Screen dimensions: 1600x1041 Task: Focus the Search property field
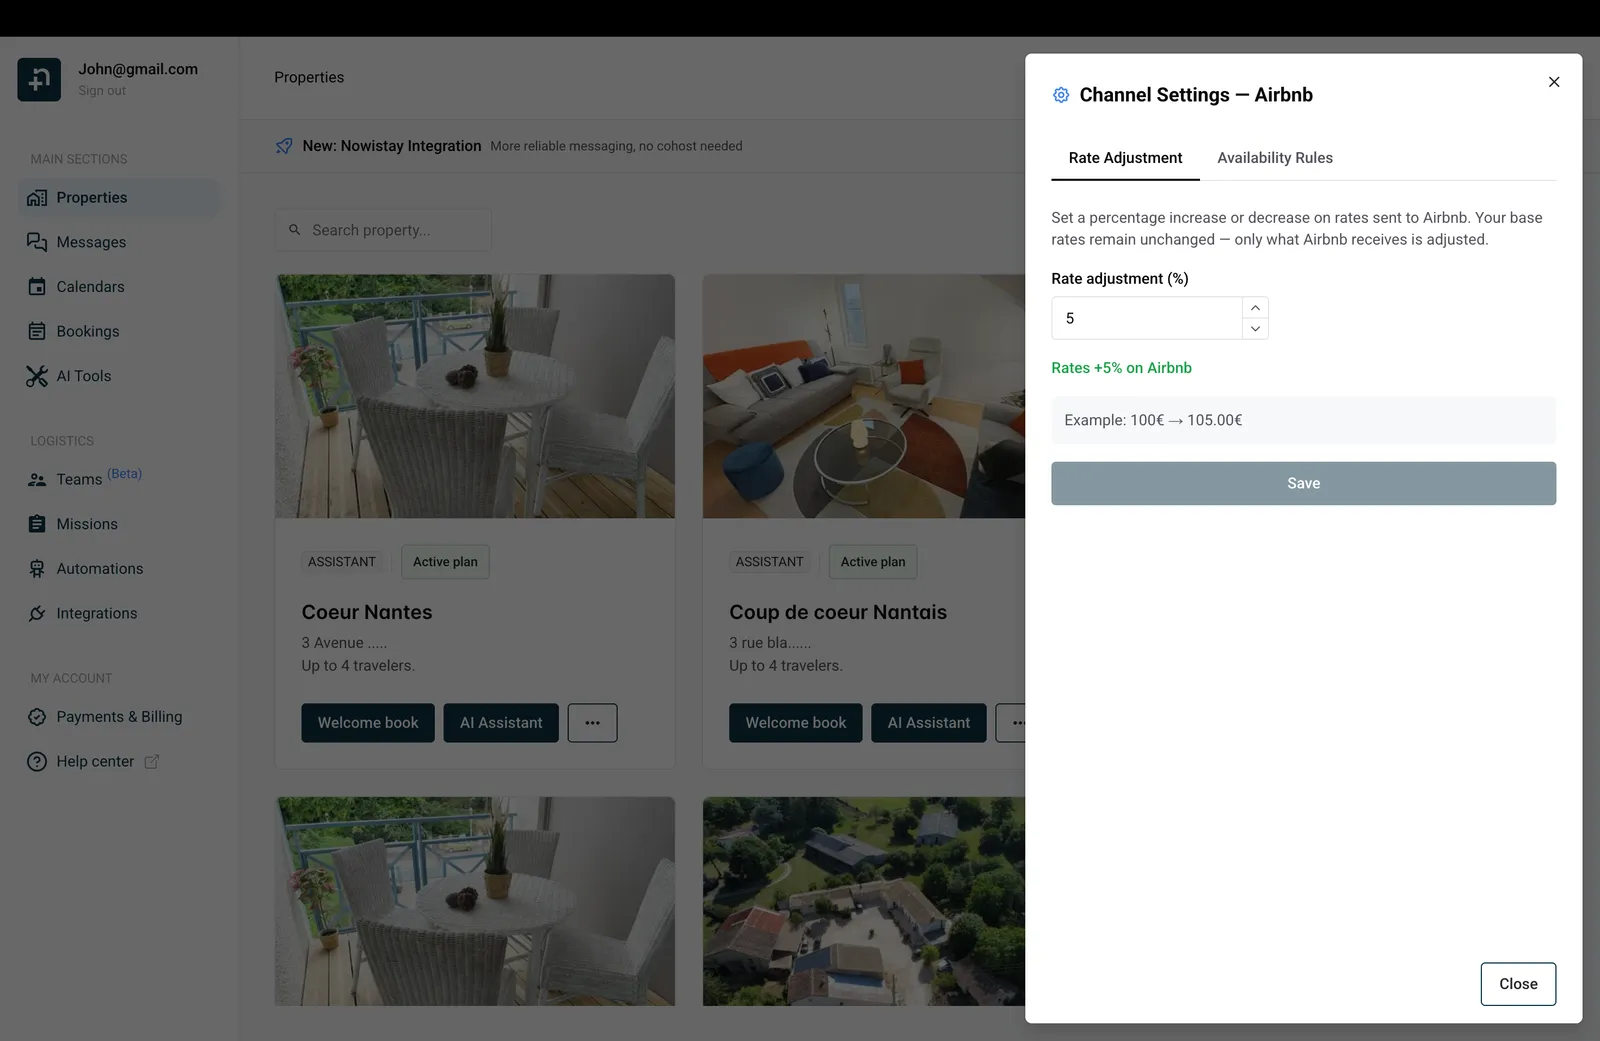click(383, 230)
